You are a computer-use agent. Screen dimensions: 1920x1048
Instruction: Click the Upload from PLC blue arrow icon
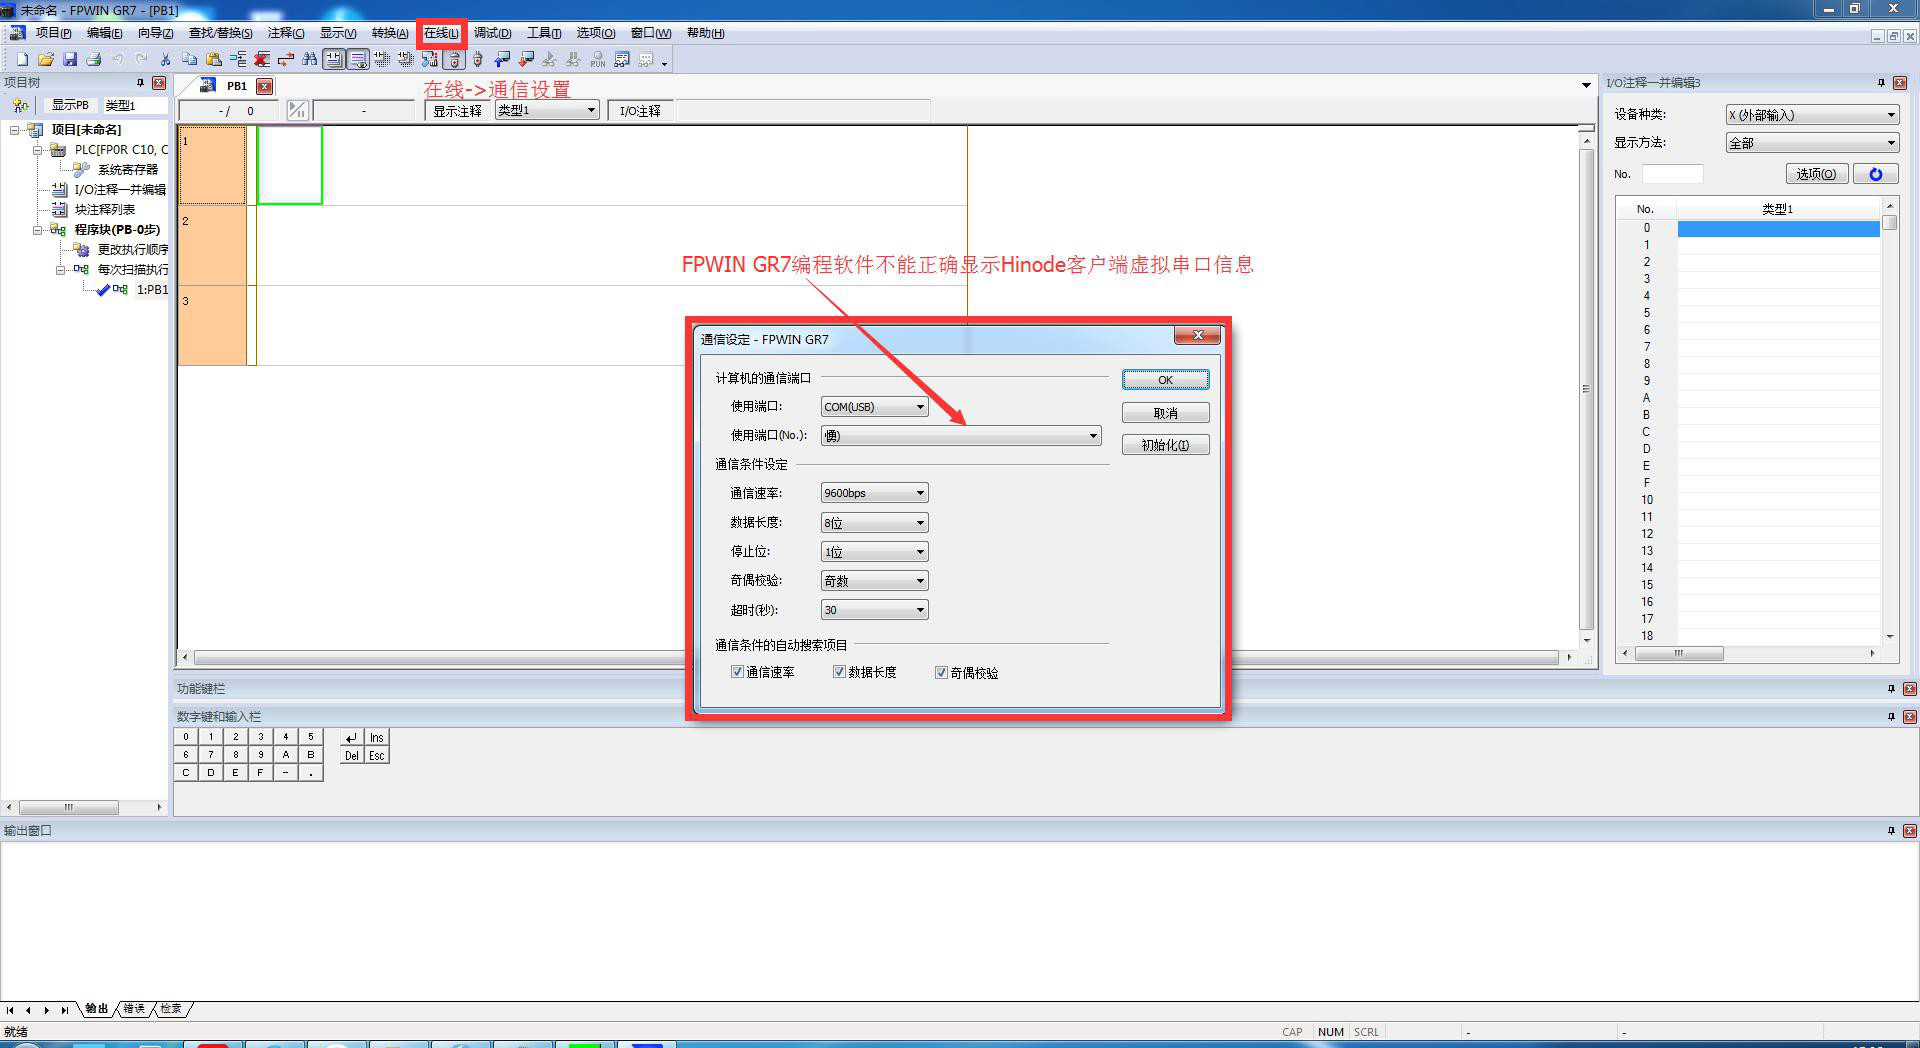502,60
